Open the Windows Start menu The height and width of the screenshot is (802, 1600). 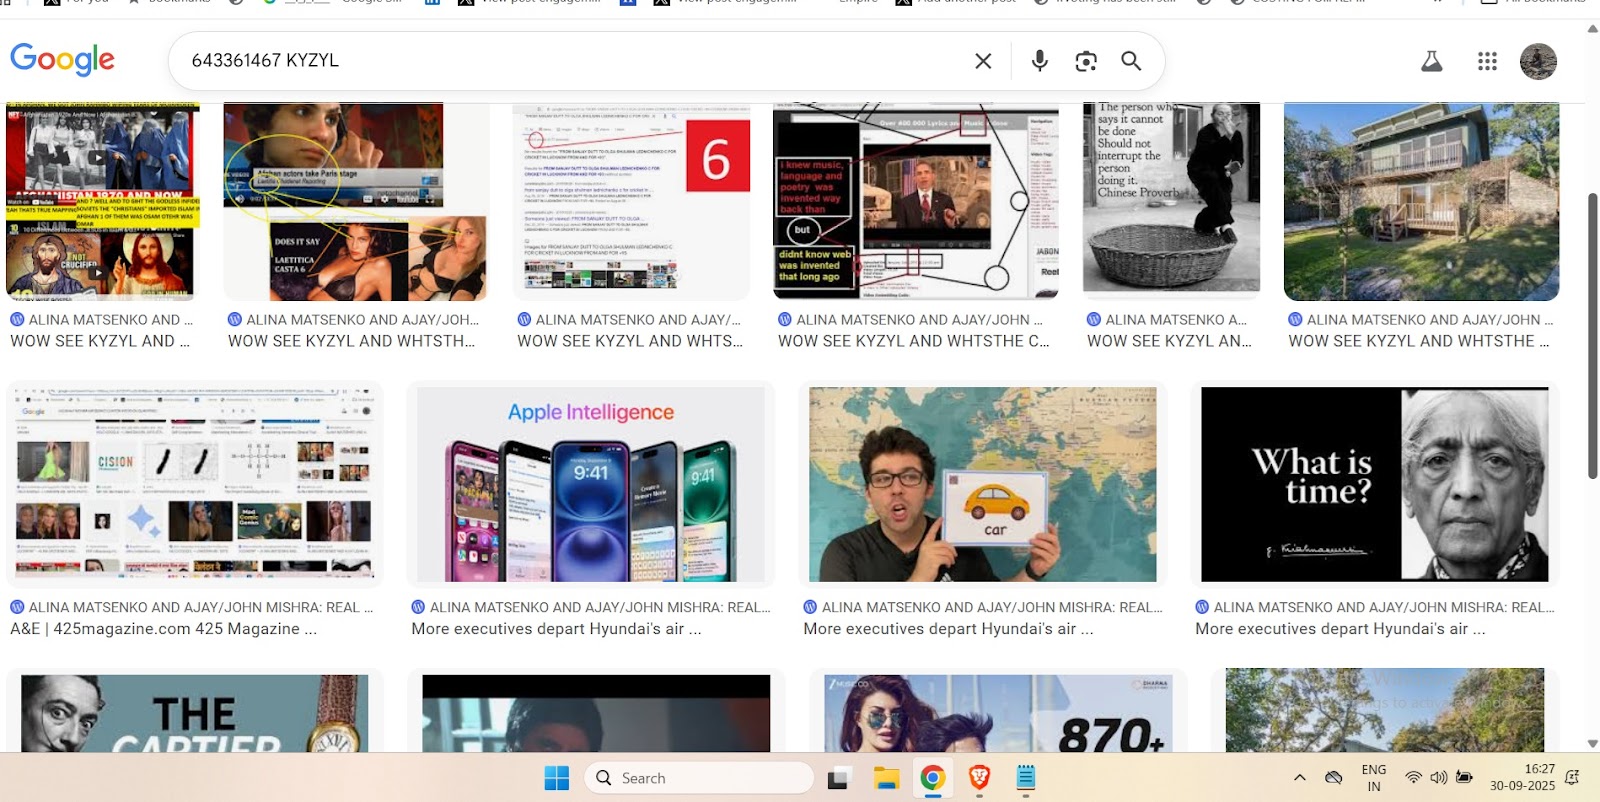(556, 777)
